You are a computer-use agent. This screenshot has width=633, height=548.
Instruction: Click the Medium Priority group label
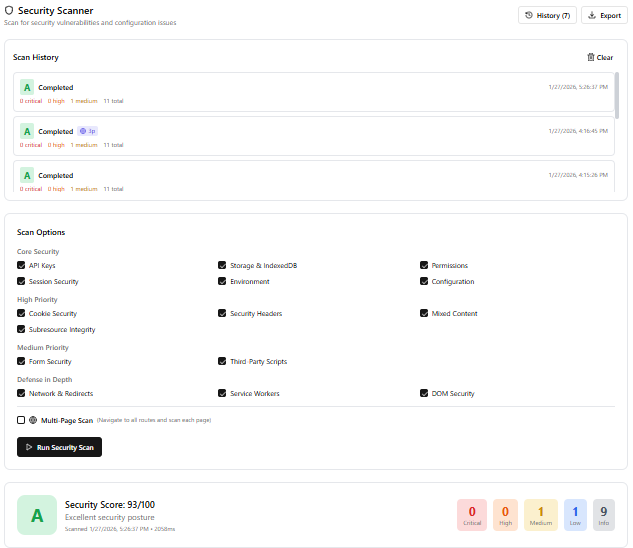(43, 348)
